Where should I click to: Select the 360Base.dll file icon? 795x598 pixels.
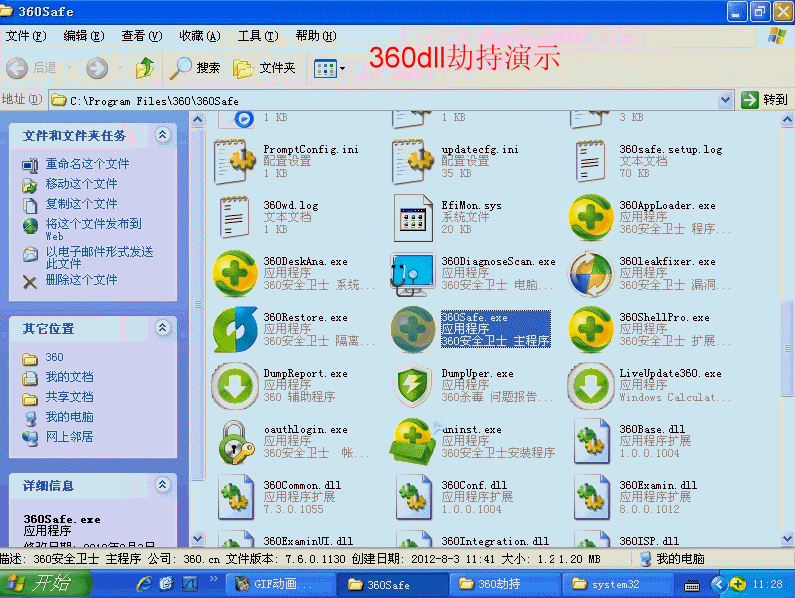(591, 441)
